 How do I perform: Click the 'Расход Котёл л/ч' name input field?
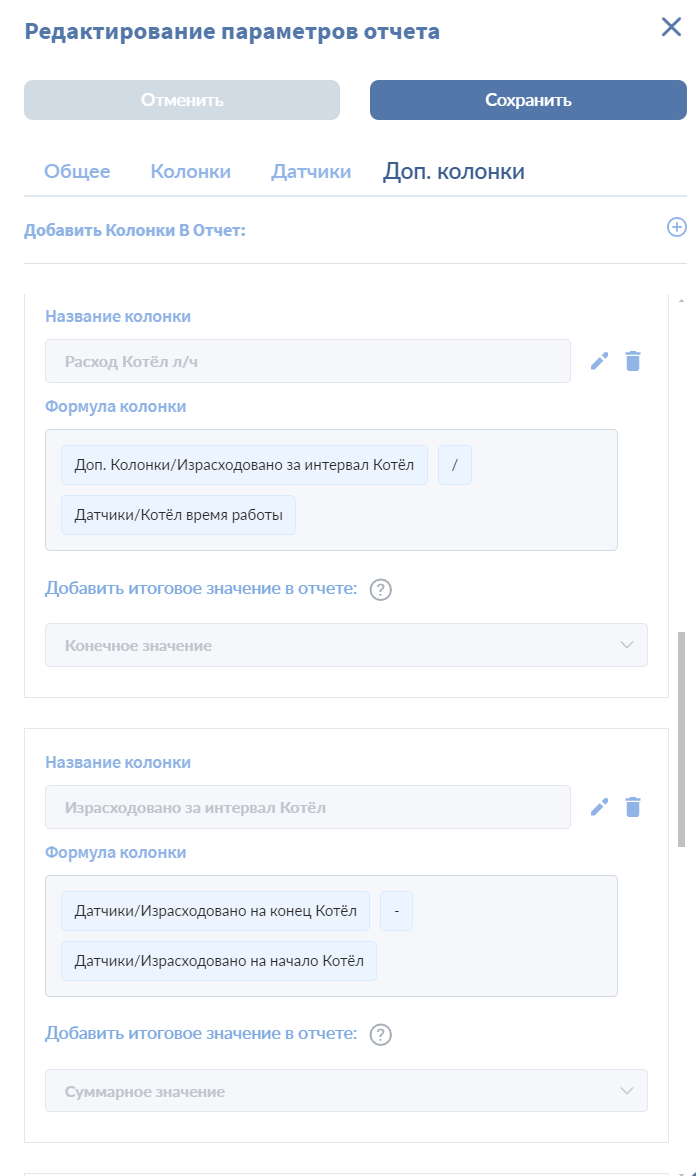pyautogui.click(x=307, y=361)
